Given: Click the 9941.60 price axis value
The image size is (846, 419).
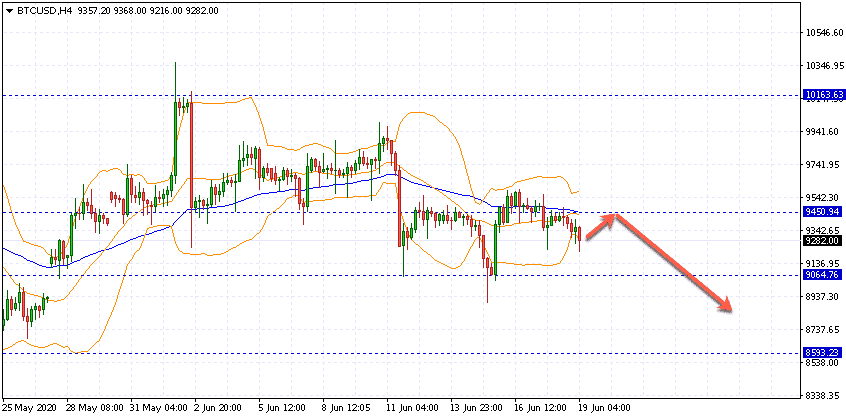Looking at the screenshot, I should point(824,132).
